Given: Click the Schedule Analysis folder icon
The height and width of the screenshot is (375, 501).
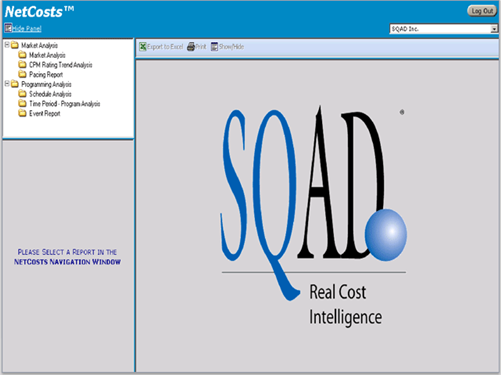Looking at the screenshot, I should (x=22, y=94).
